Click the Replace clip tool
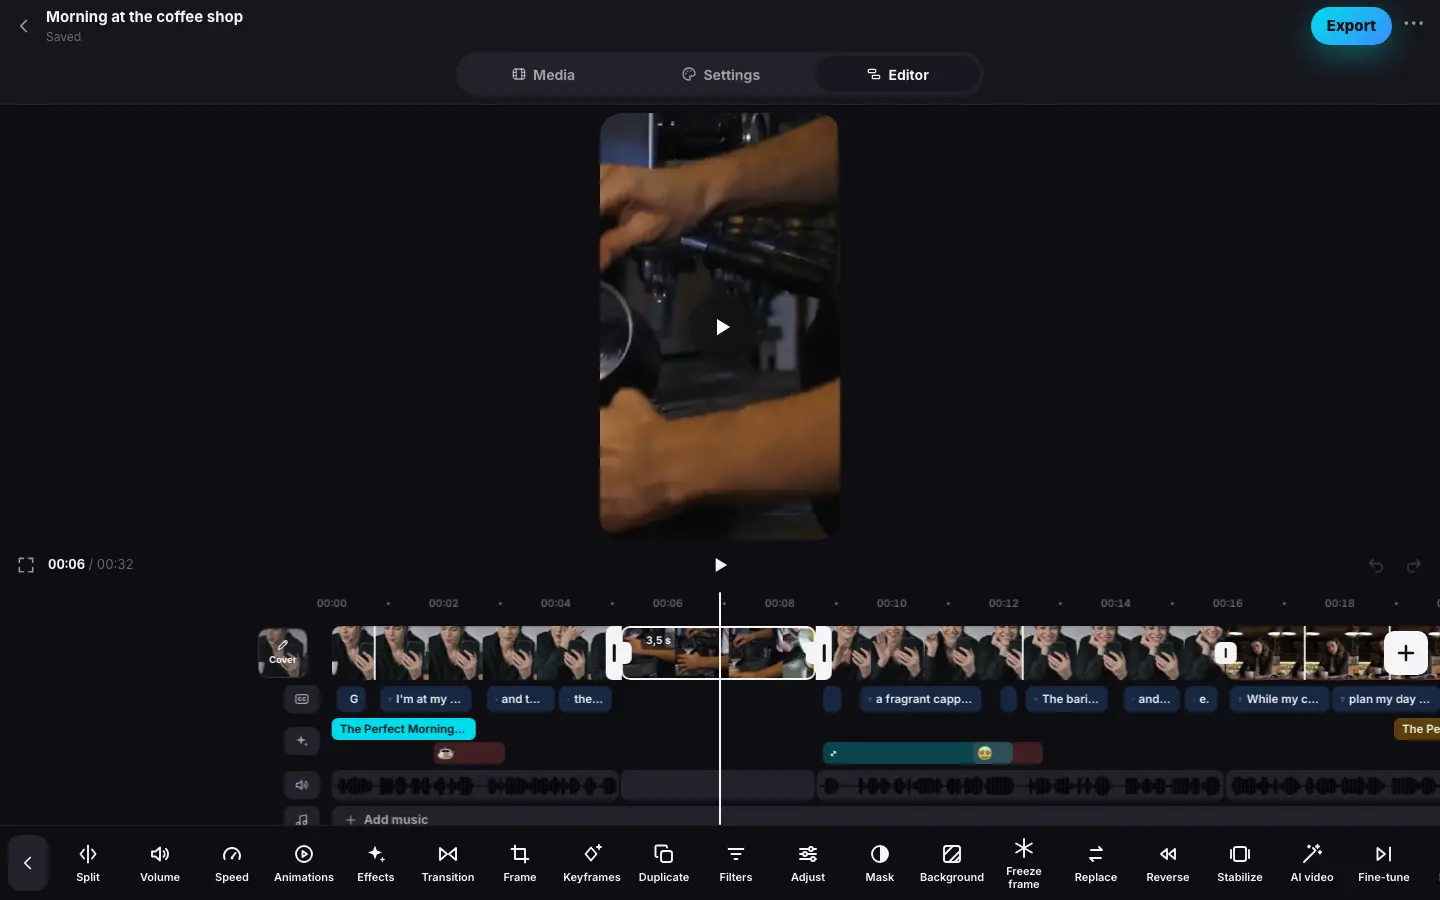The image size is (1440, 900). click(1096, 863)
